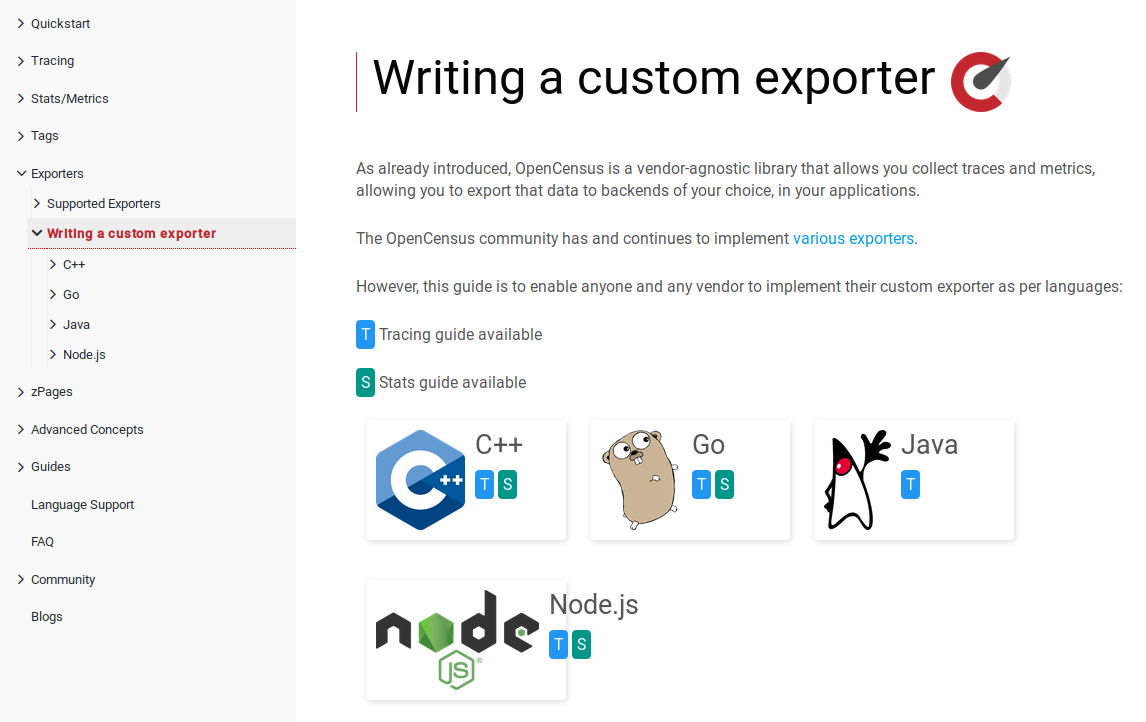Expand the Node.js sub-item chevron in sidebar
The image size is (1146, 722).
(x=53, y=354)
